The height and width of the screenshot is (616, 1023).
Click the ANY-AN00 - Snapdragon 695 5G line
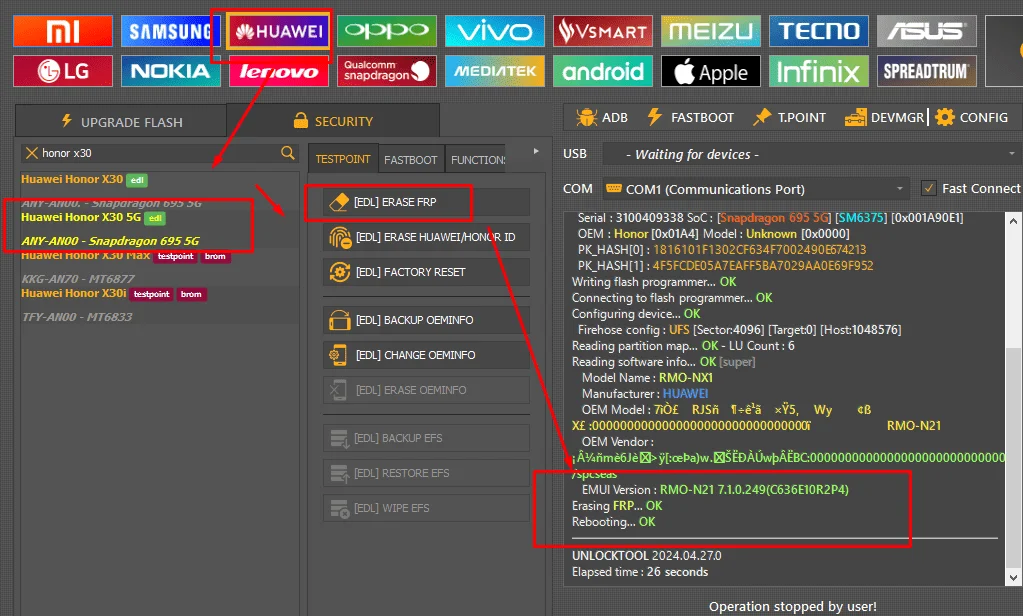click(x=110, y=241)
